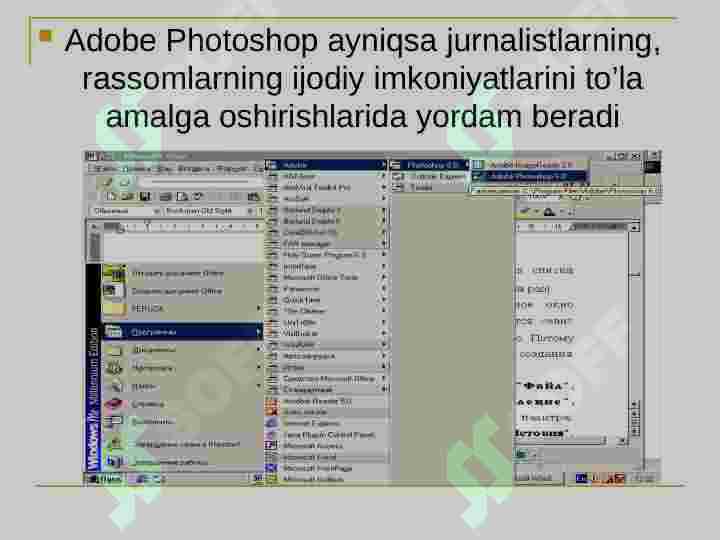
Task: Launch Java Plug-in Control Panel
Action: 327,434
